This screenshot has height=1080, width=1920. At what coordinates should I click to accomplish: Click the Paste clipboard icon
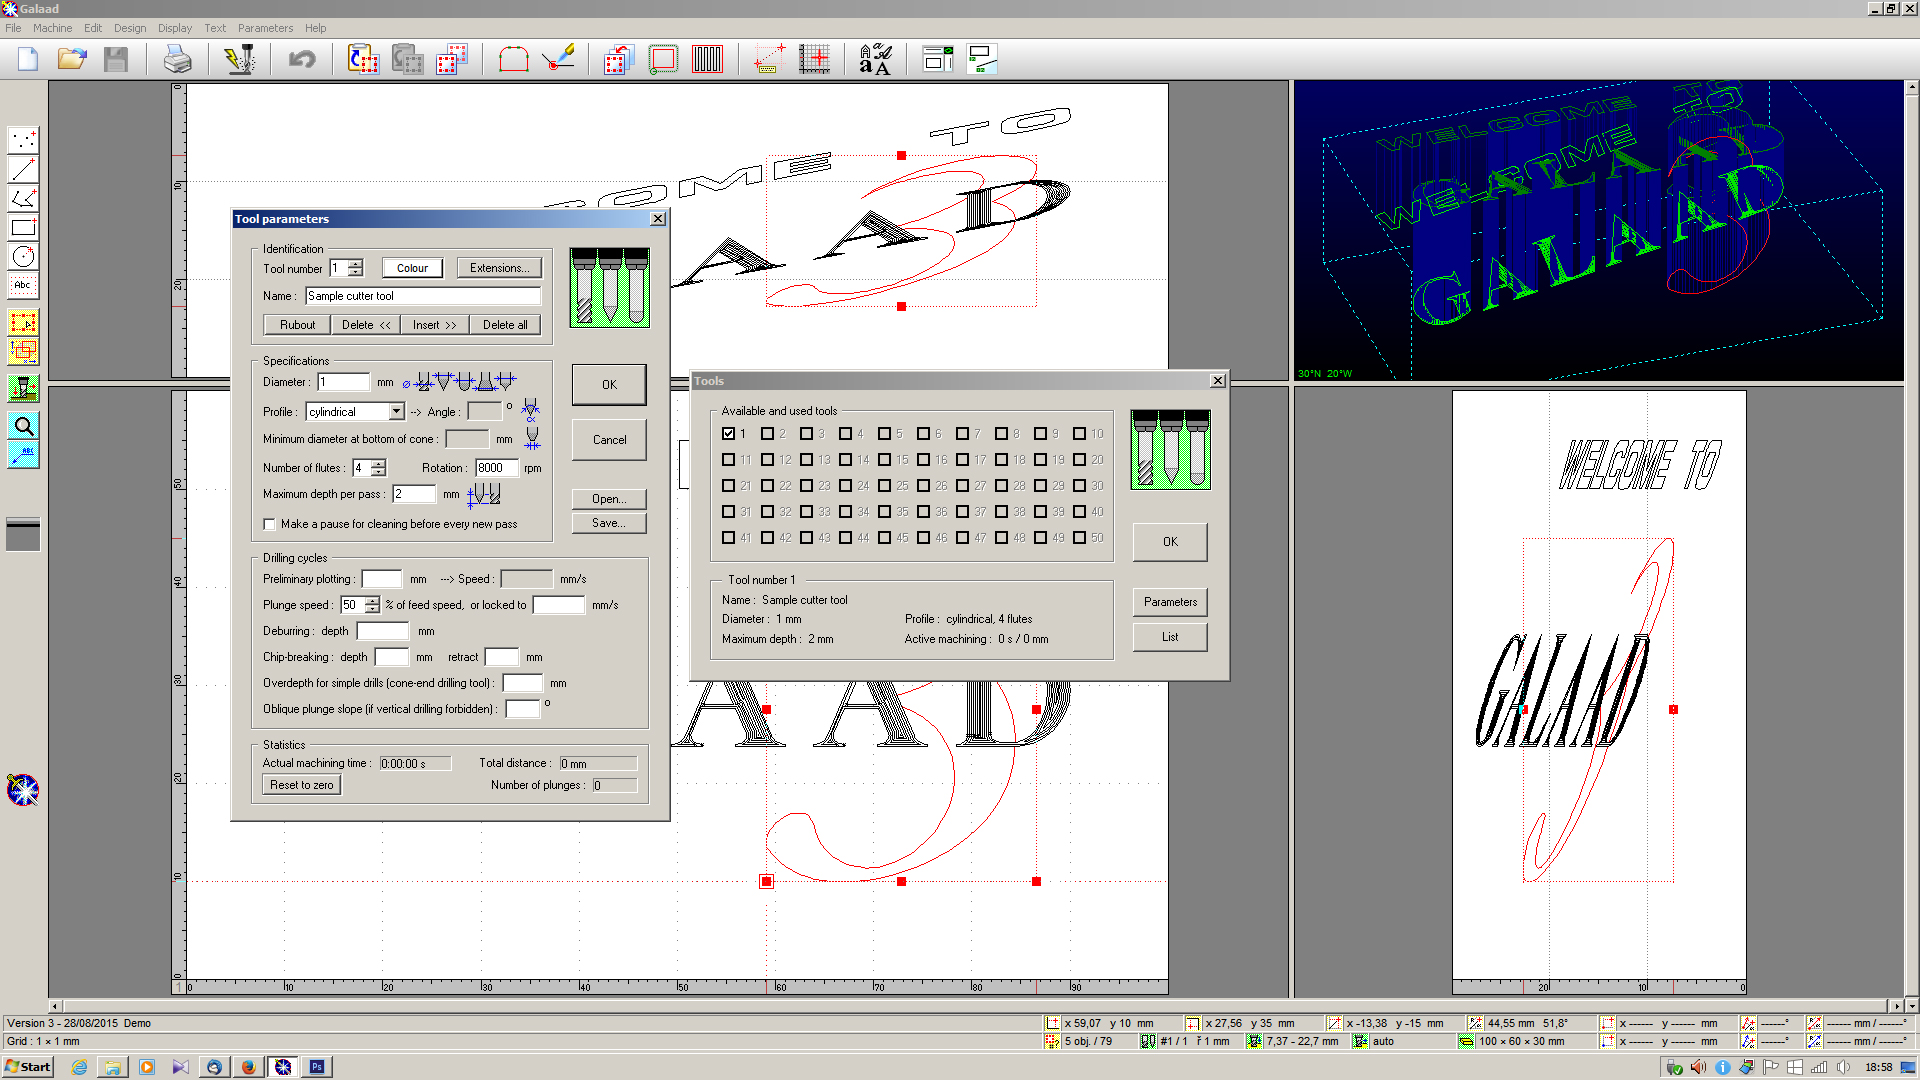[363, 60]
